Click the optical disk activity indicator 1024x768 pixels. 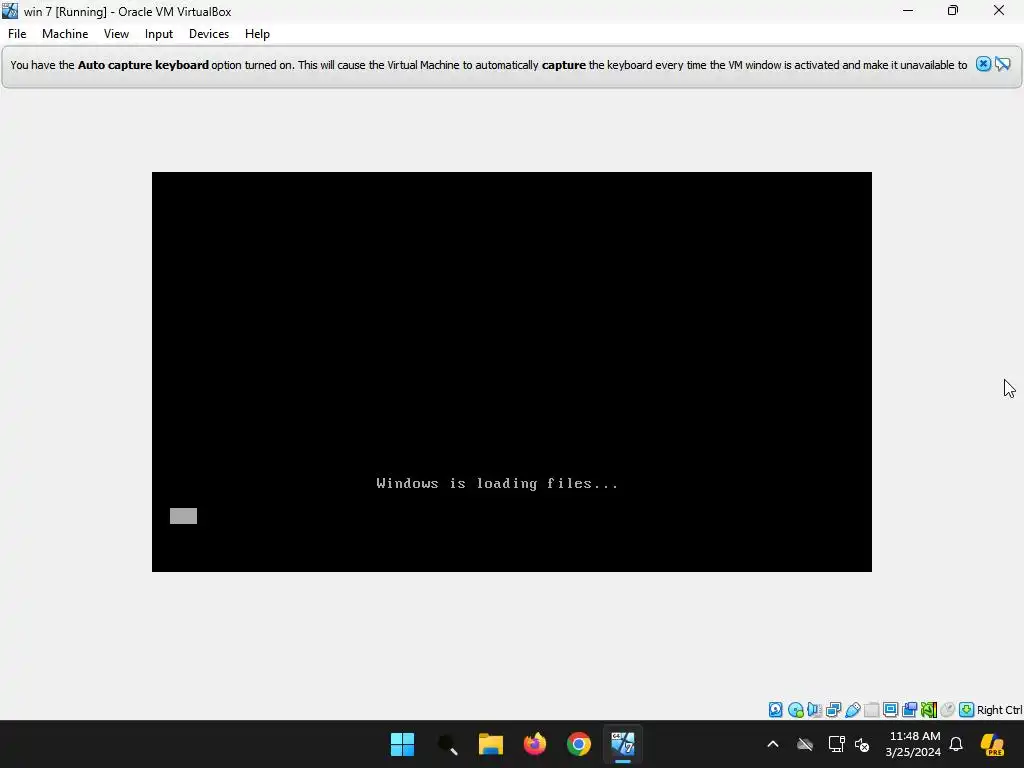coord(795,710)
